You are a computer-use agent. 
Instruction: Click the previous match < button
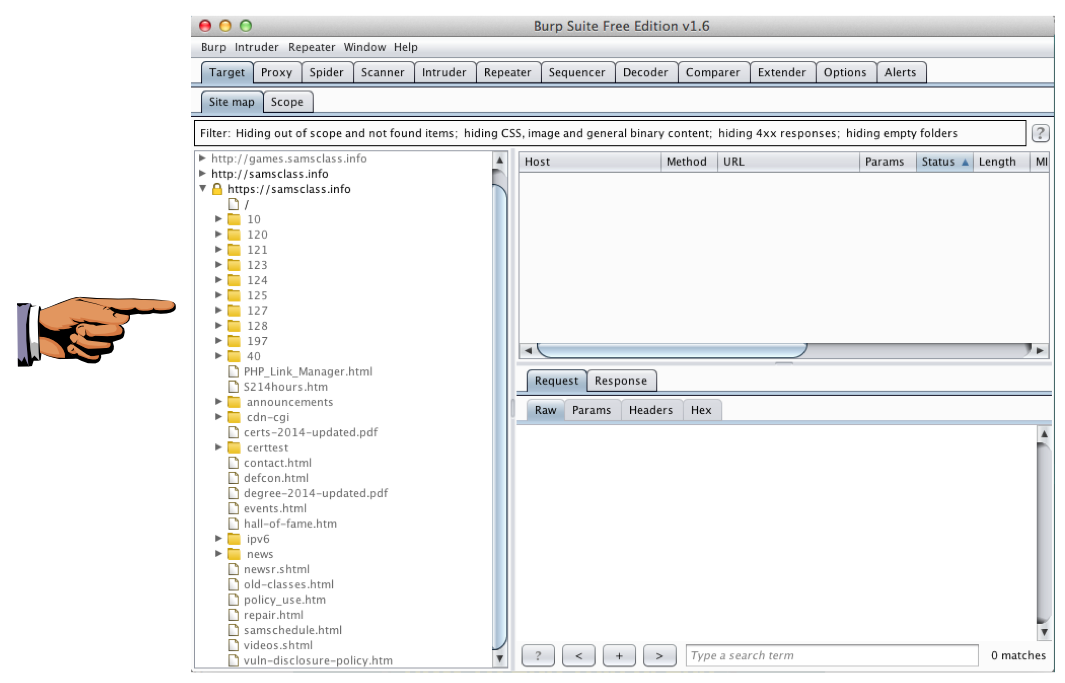pos(579,656)
